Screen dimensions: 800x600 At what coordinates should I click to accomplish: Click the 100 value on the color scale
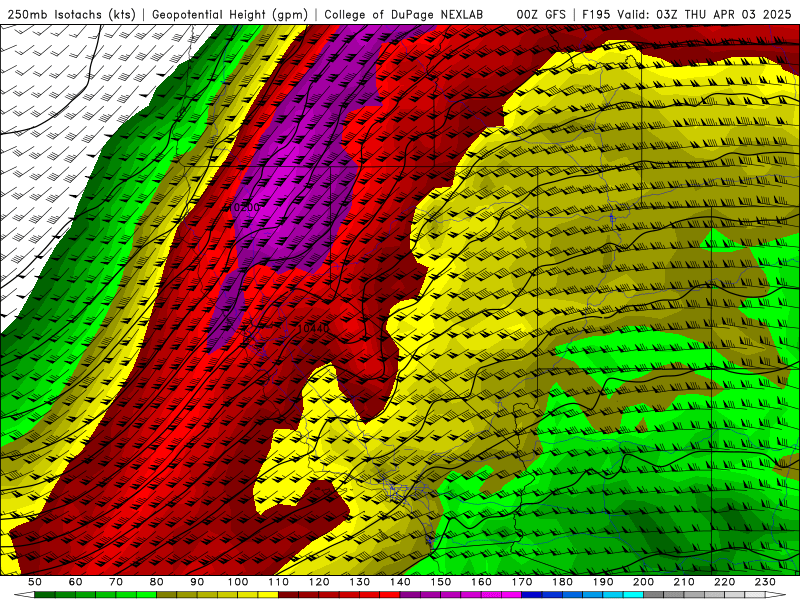coord(238,582)
